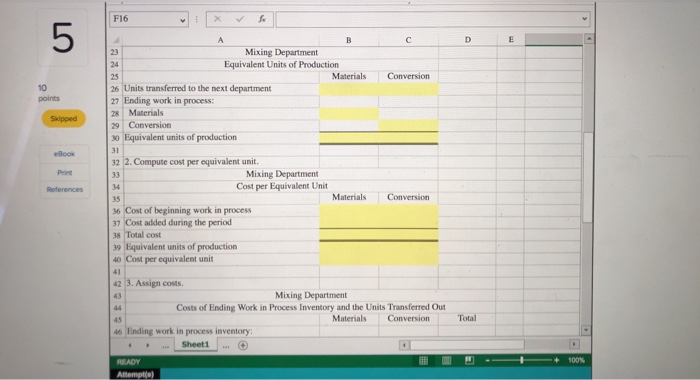Select 'Cost per Equivalent Unit' heading cell

(x=282, y=186)
